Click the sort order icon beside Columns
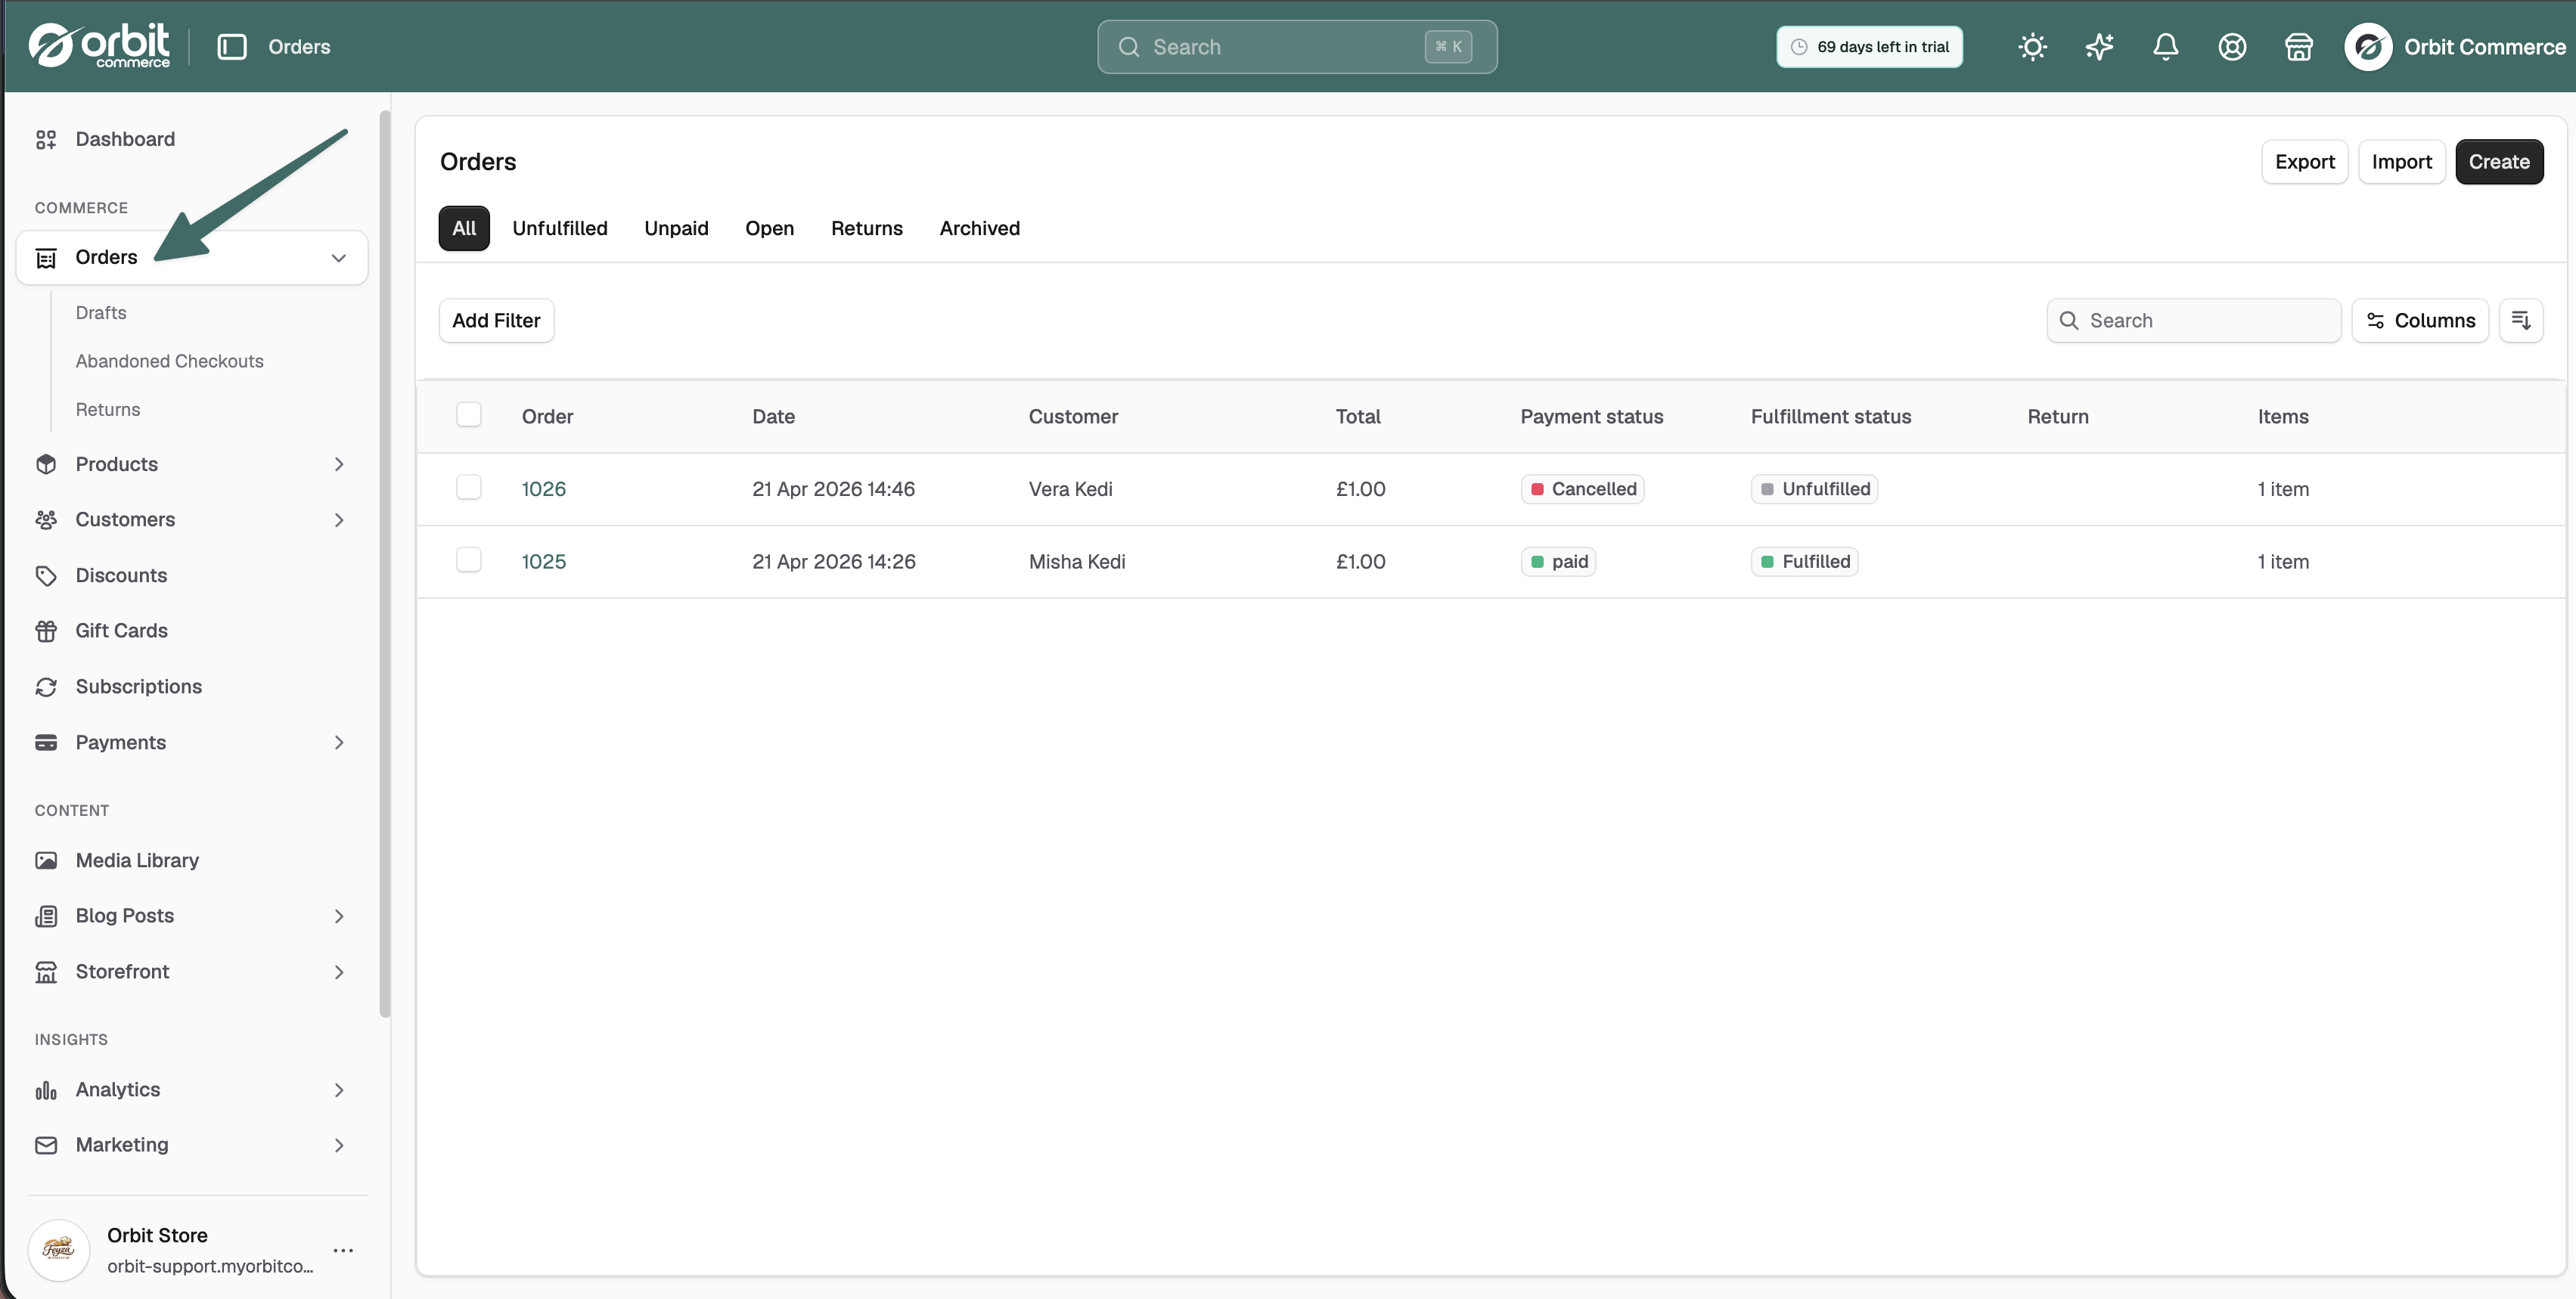The height and width of the screenshot is (1299, 2576). 2520,320
